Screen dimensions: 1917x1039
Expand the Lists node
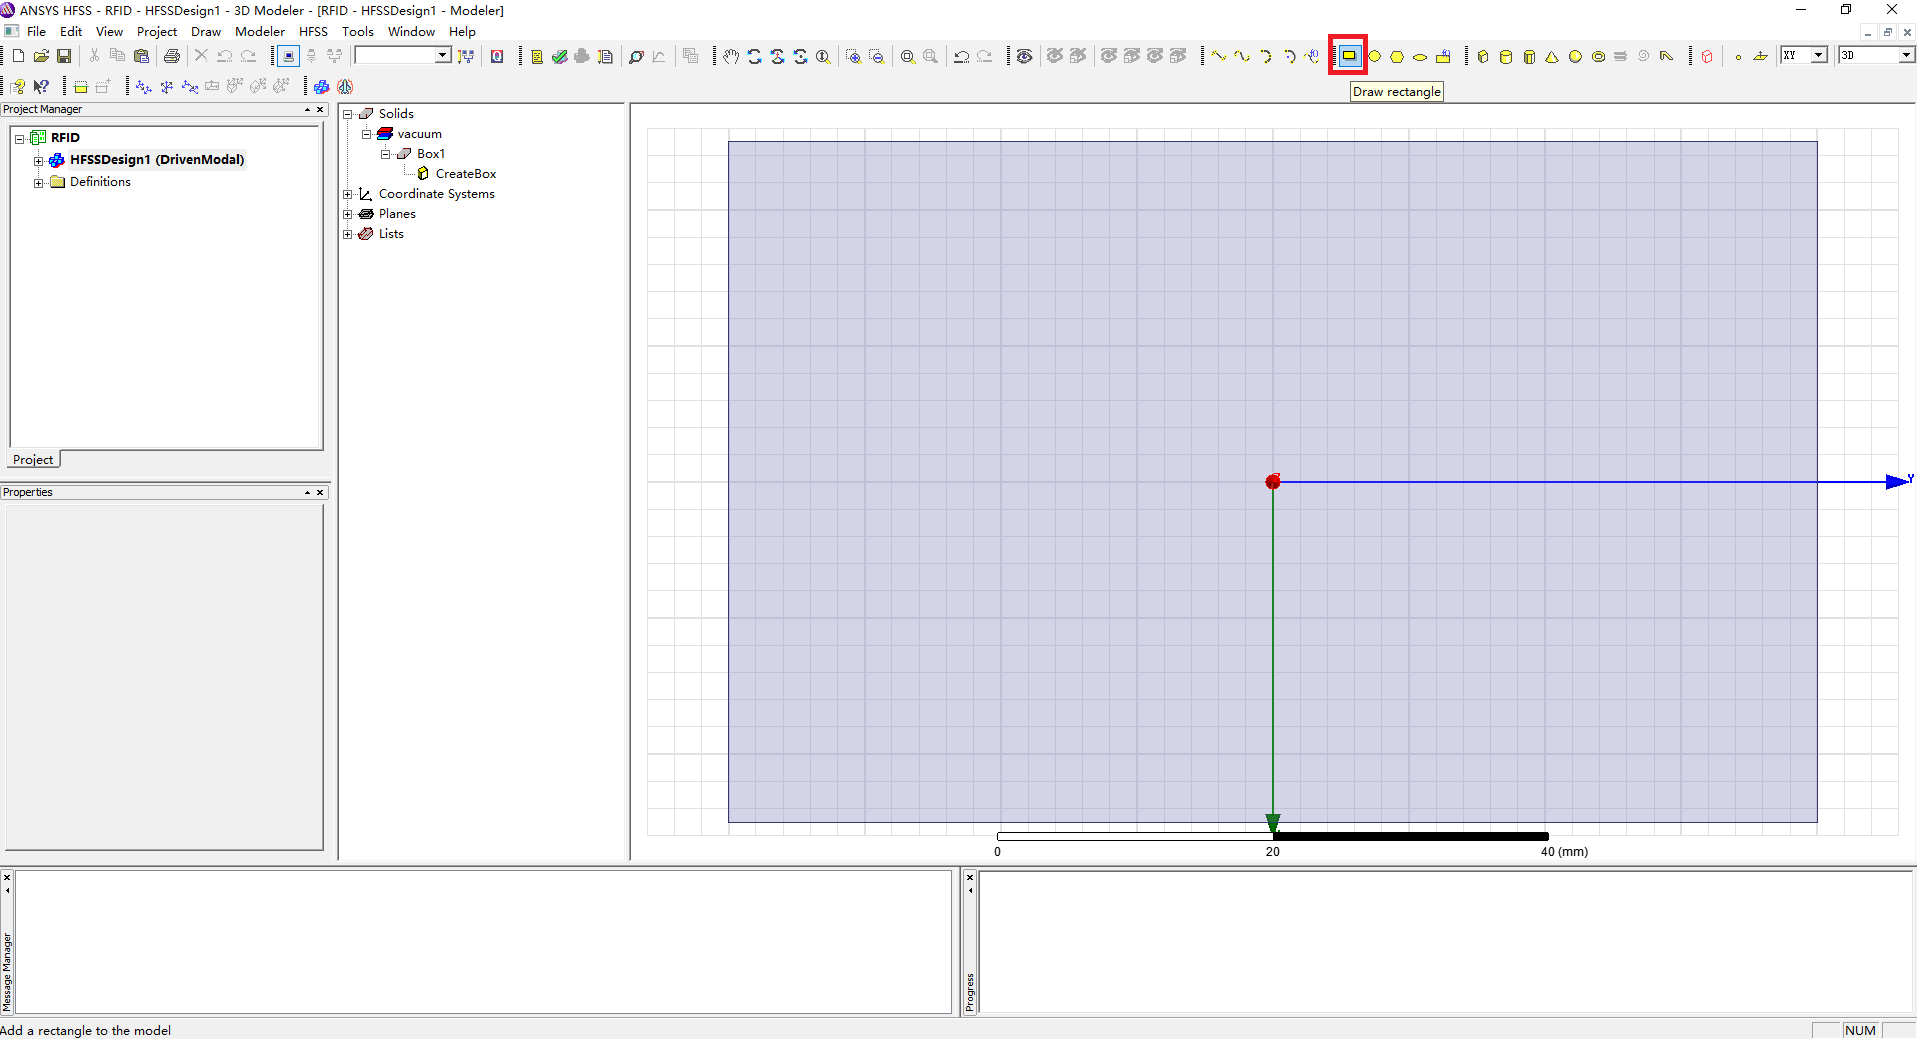[x=348, y=235]
